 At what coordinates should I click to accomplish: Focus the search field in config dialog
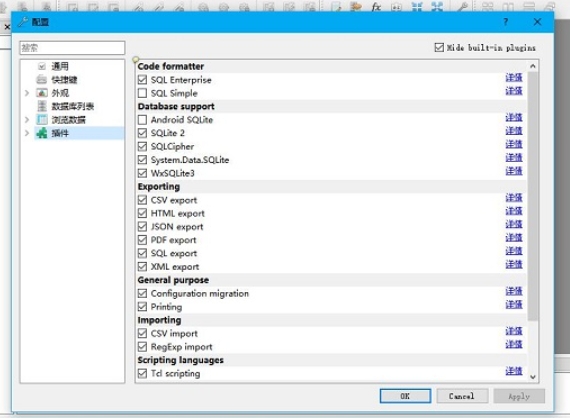point(72,48)
